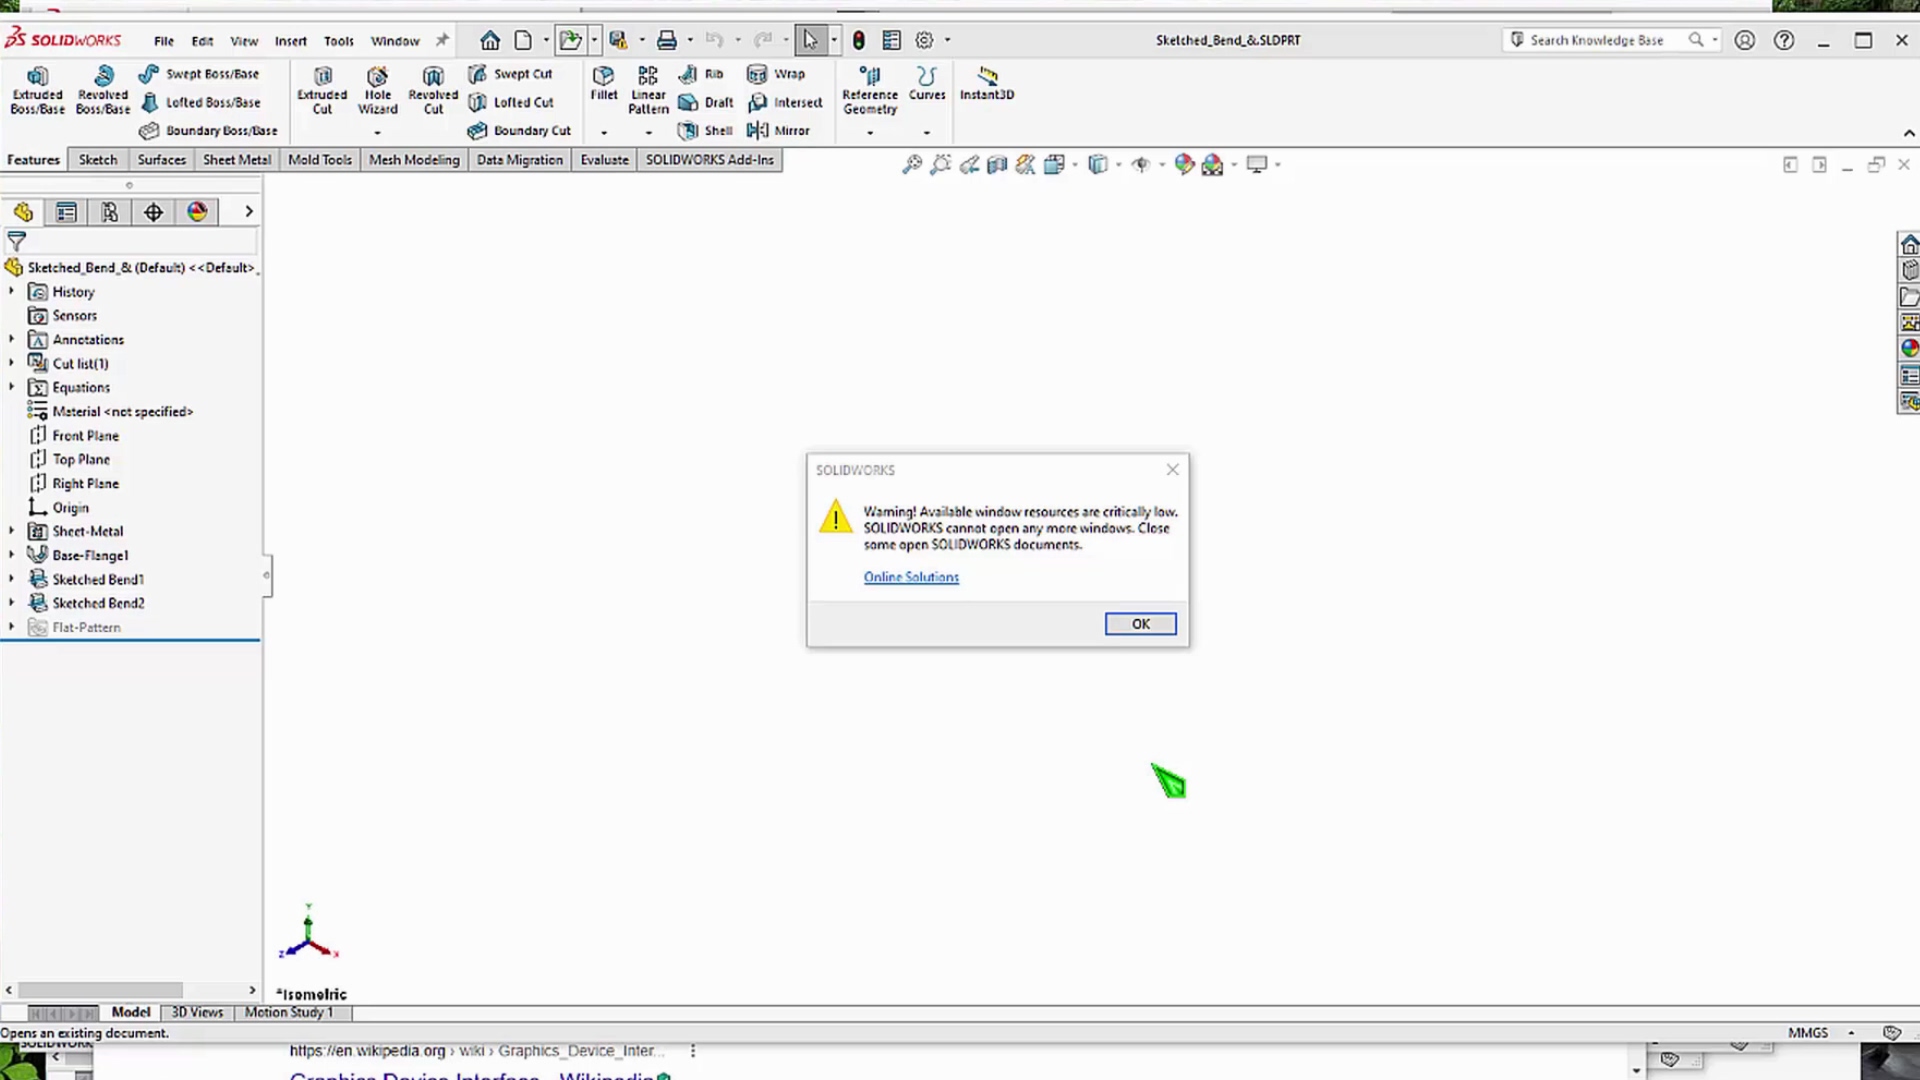1920x1080 pixels.
Task: Select the Instant3D tool
Action: (986, 77)
